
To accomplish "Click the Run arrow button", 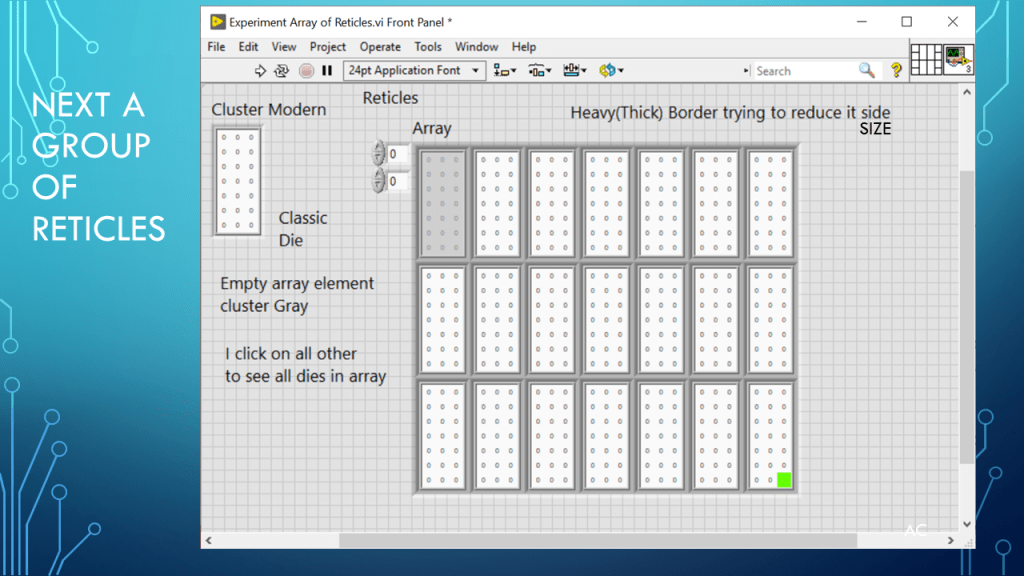I will click(261, 71).
